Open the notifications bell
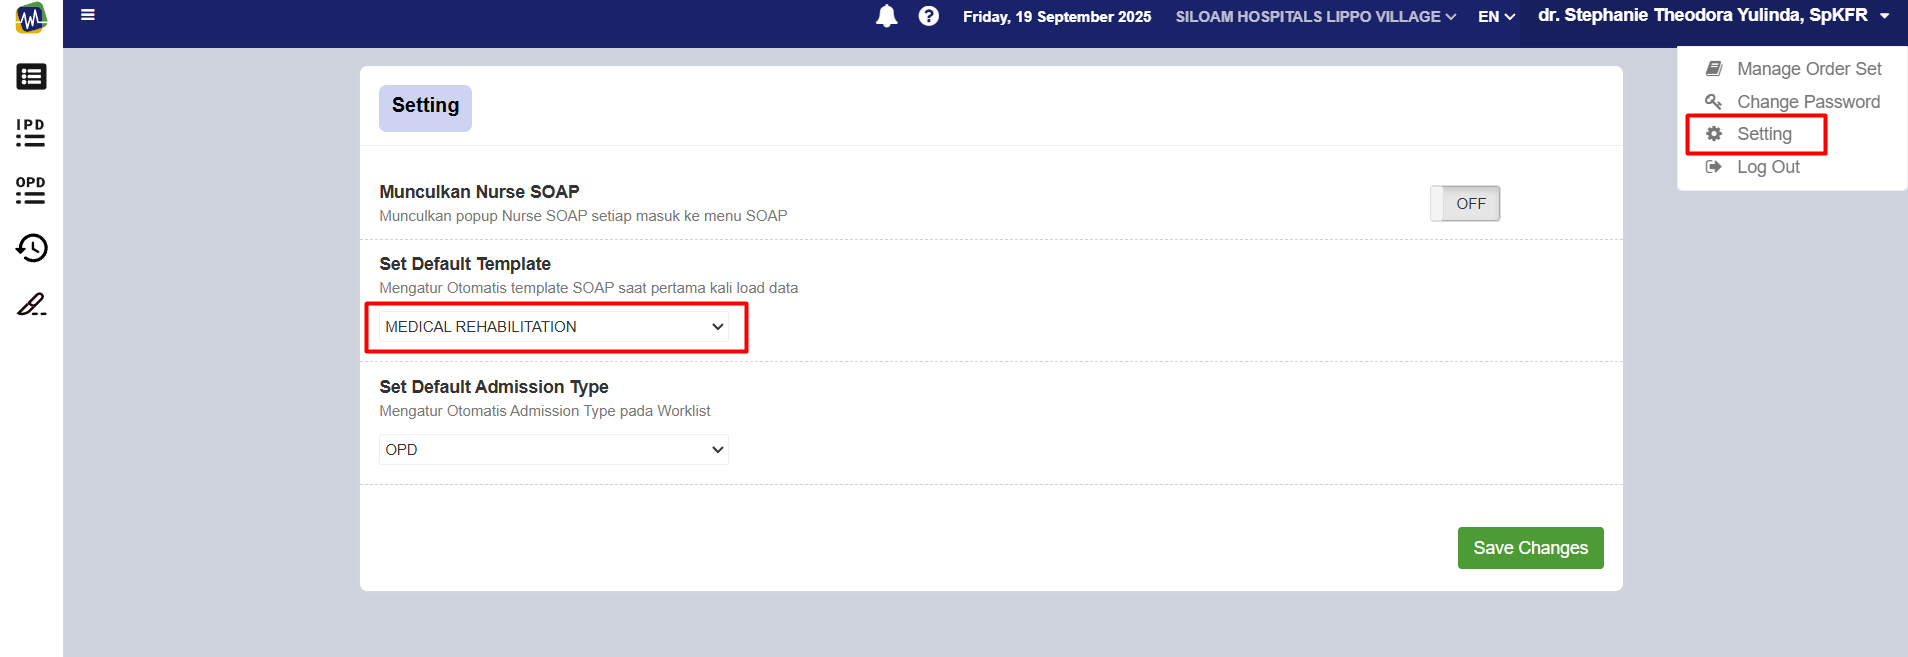Screen dimensions: 1908x657 [x=886, y=16]
